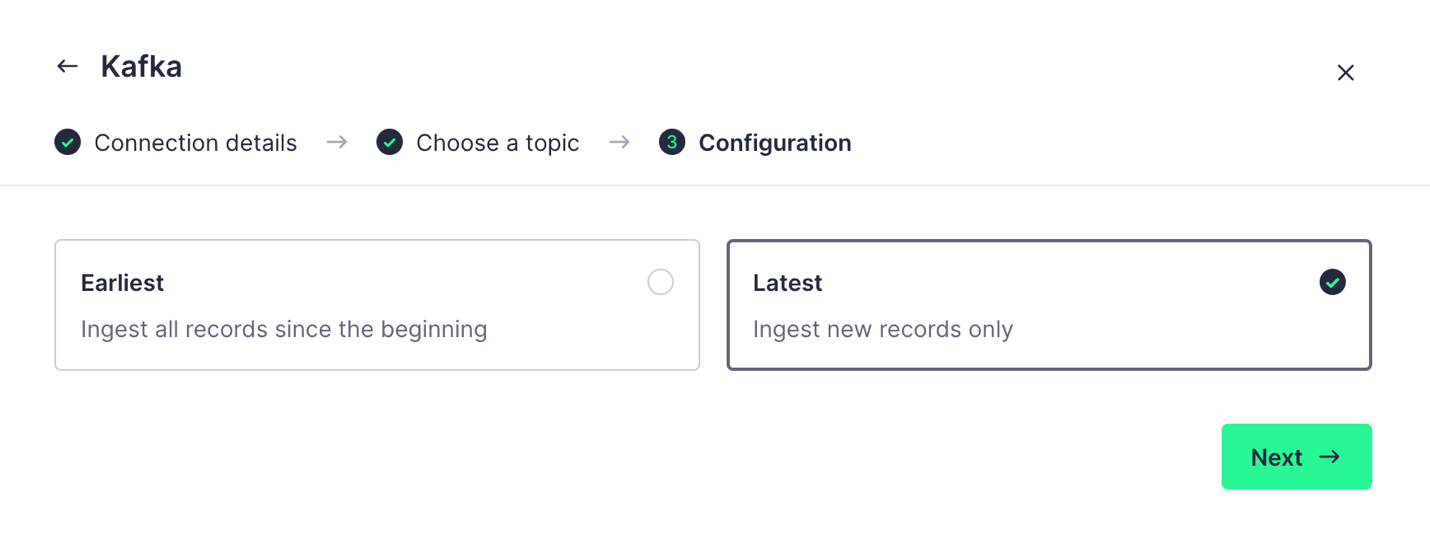
Task: Open the Connection details step
Action: (x=195, y=143)
